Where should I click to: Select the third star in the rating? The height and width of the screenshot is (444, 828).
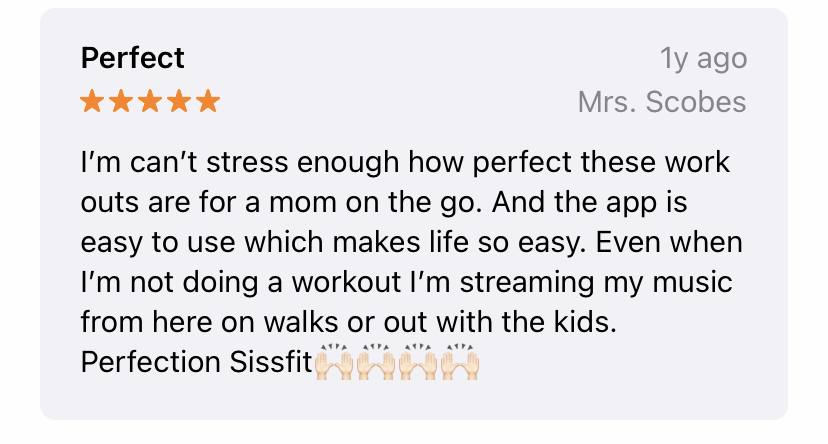(x=150, y=101)
